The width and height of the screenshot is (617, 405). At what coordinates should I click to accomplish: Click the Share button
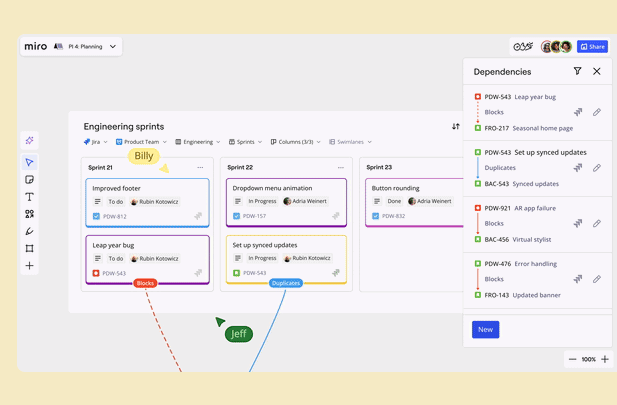(592, 46)
